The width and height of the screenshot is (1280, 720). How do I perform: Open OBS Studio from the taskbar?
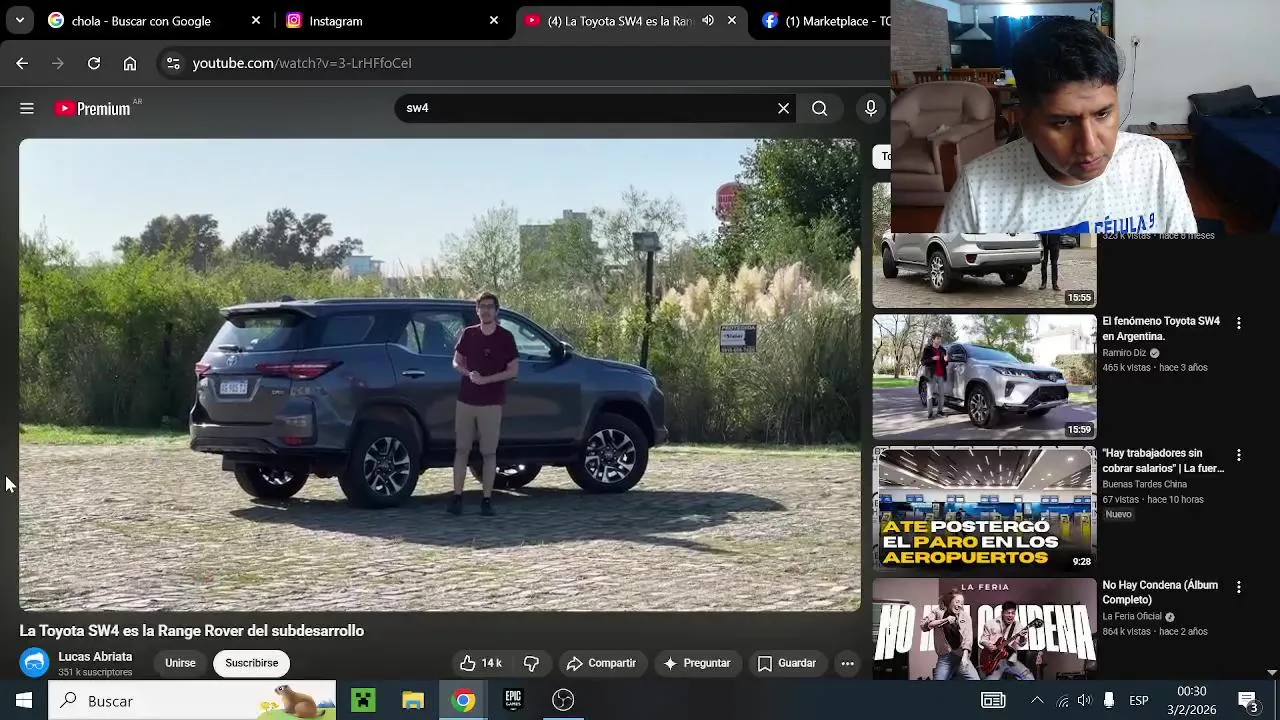pos(563,700)
